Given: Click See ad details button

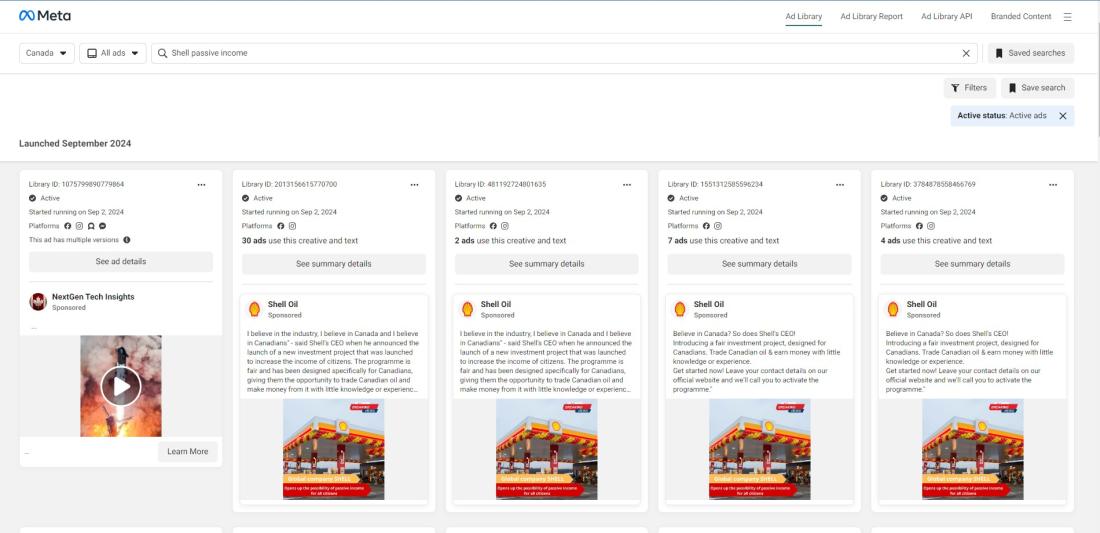Looking at the screenshot, I should coord(121,262).
